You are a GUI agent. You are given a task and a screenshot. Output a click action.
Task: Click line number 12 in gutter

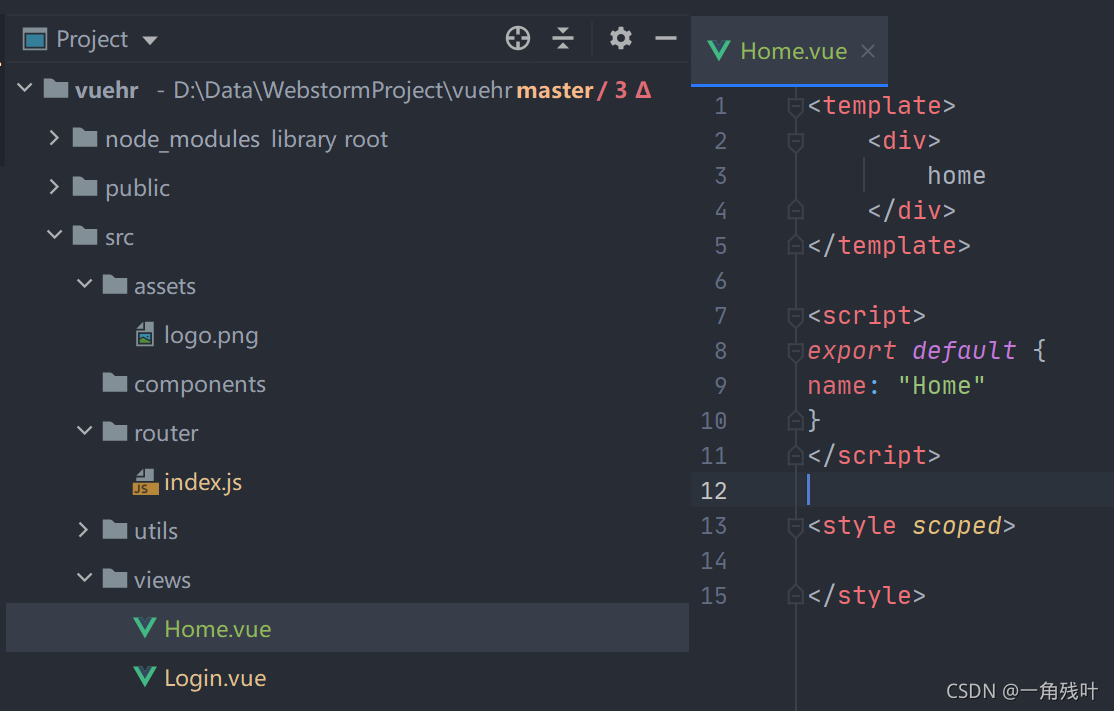713,490
